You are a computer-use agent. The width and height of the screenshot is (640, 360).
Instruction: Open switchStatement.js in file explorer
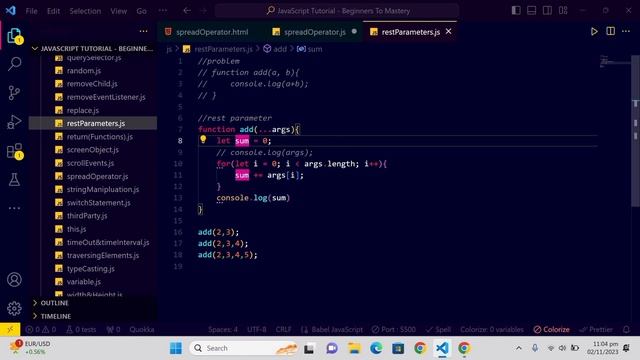(x=98, y=203)
